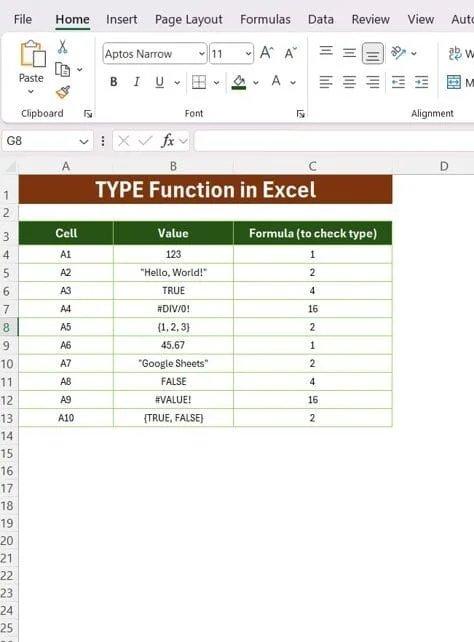Open the Page Layout tab
The height and width of the screenshot is (642, 474).
tap(189, 19)
